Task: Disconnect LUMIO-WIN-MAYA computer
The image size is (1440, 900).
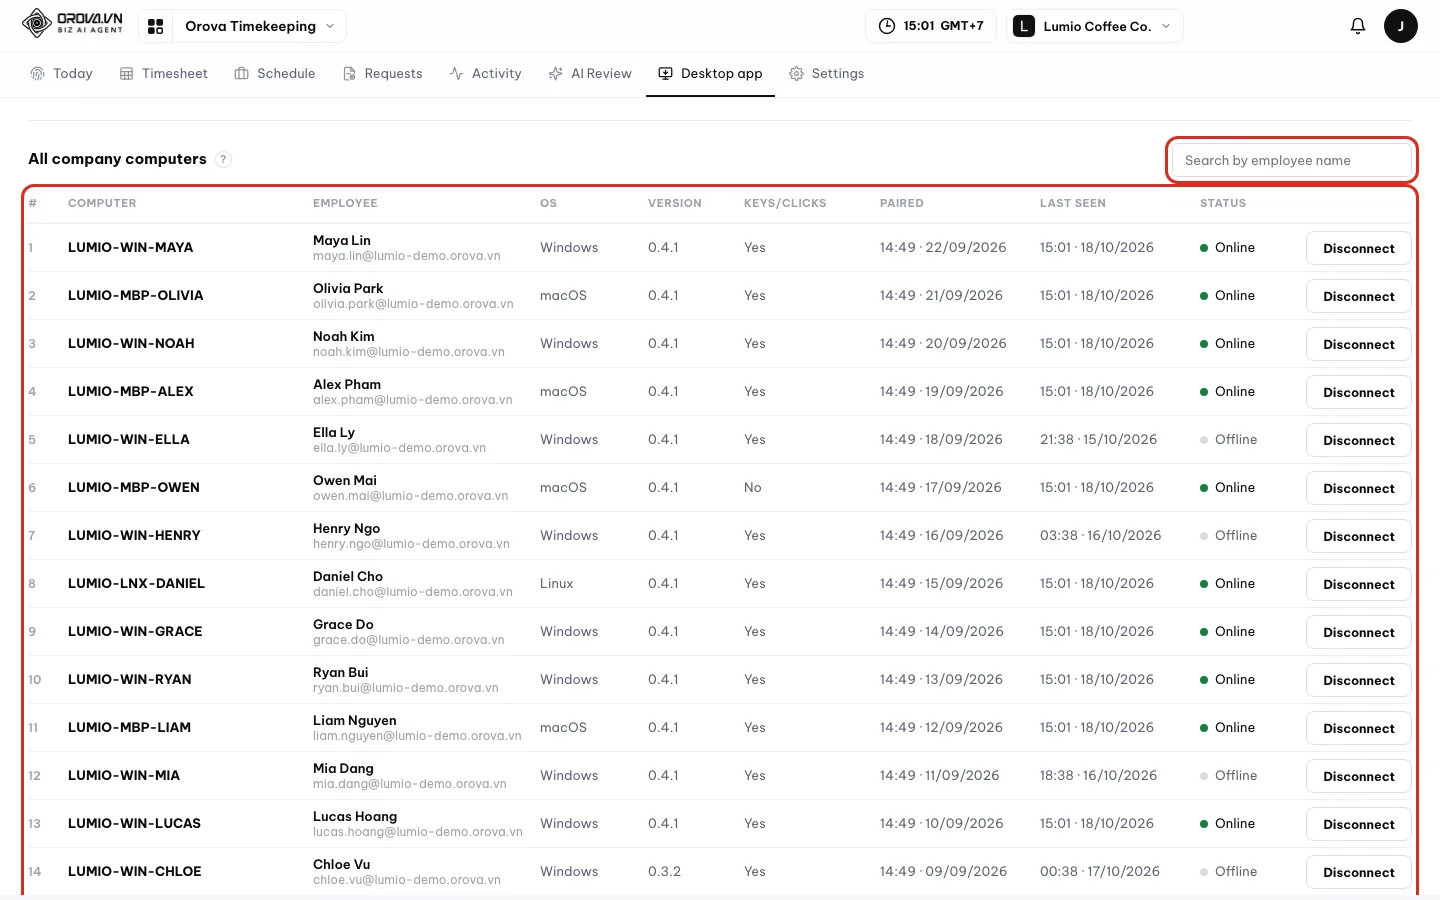Action: 1358,248
